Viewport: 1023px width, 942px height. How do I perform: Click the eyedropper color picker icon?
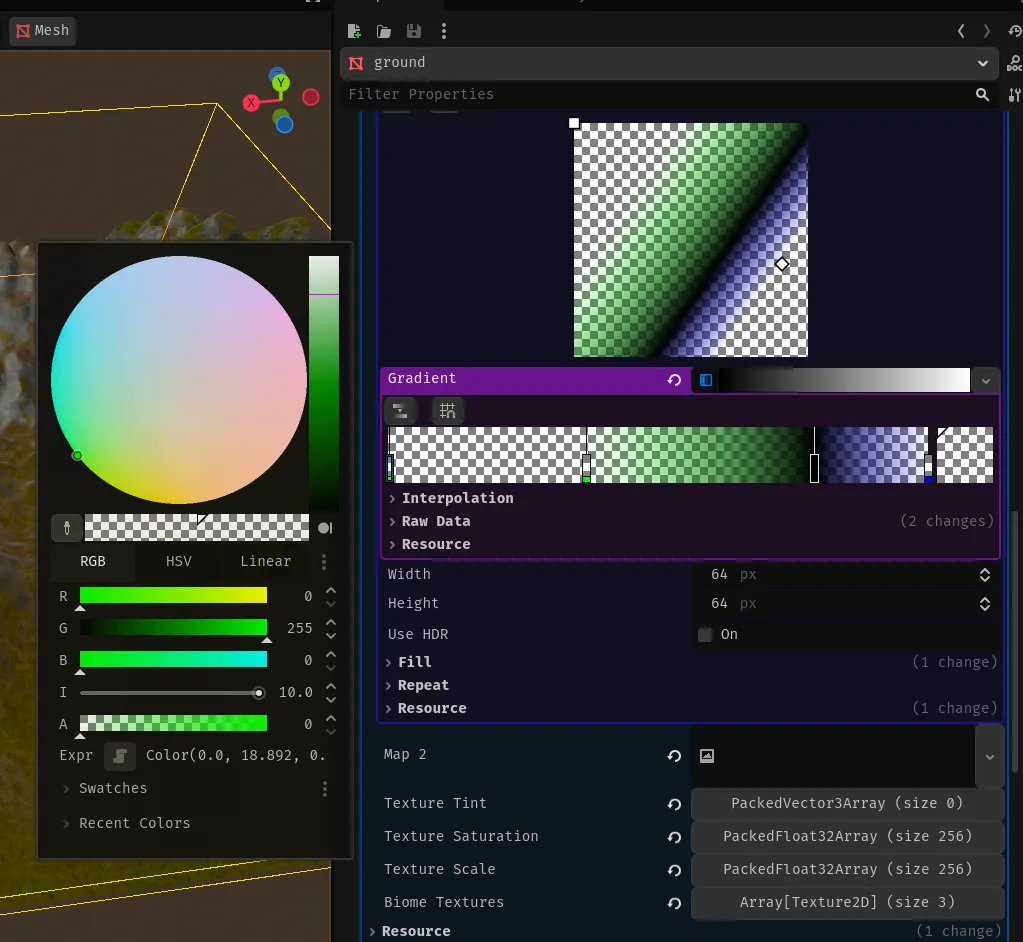67,527
